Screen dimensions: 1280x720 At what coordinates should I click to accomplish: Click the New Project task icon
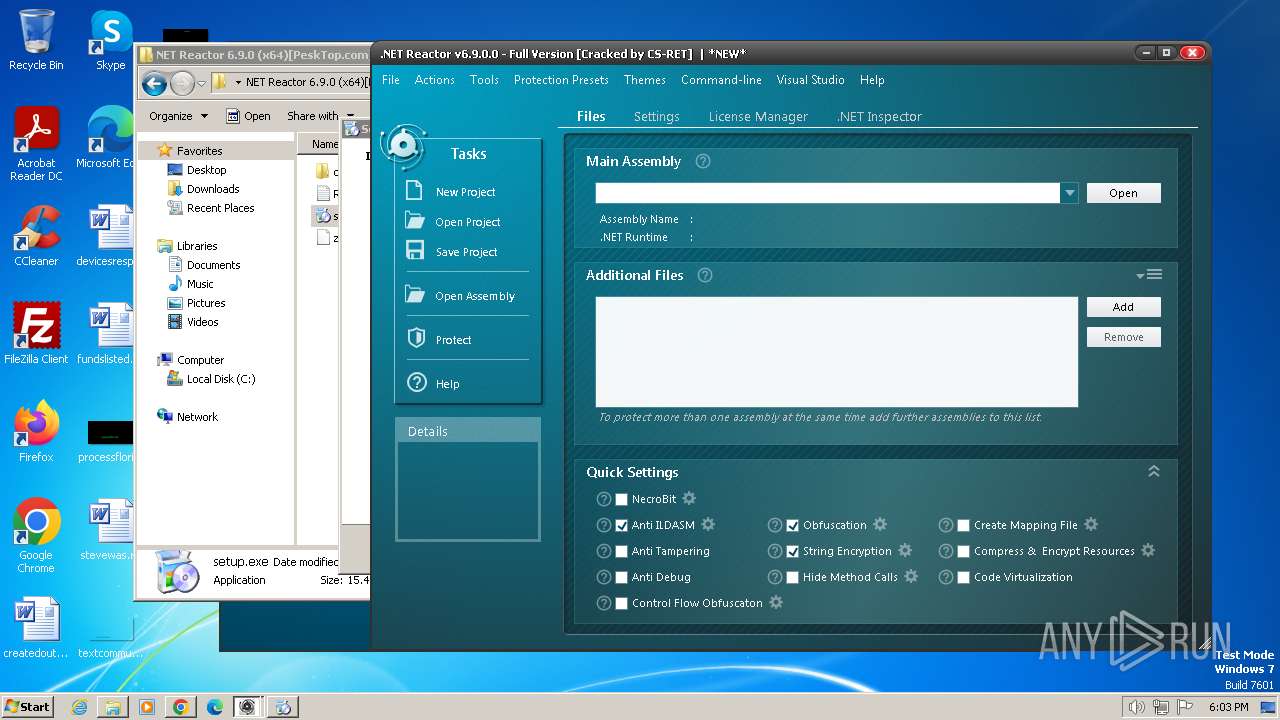pos(415,191)
